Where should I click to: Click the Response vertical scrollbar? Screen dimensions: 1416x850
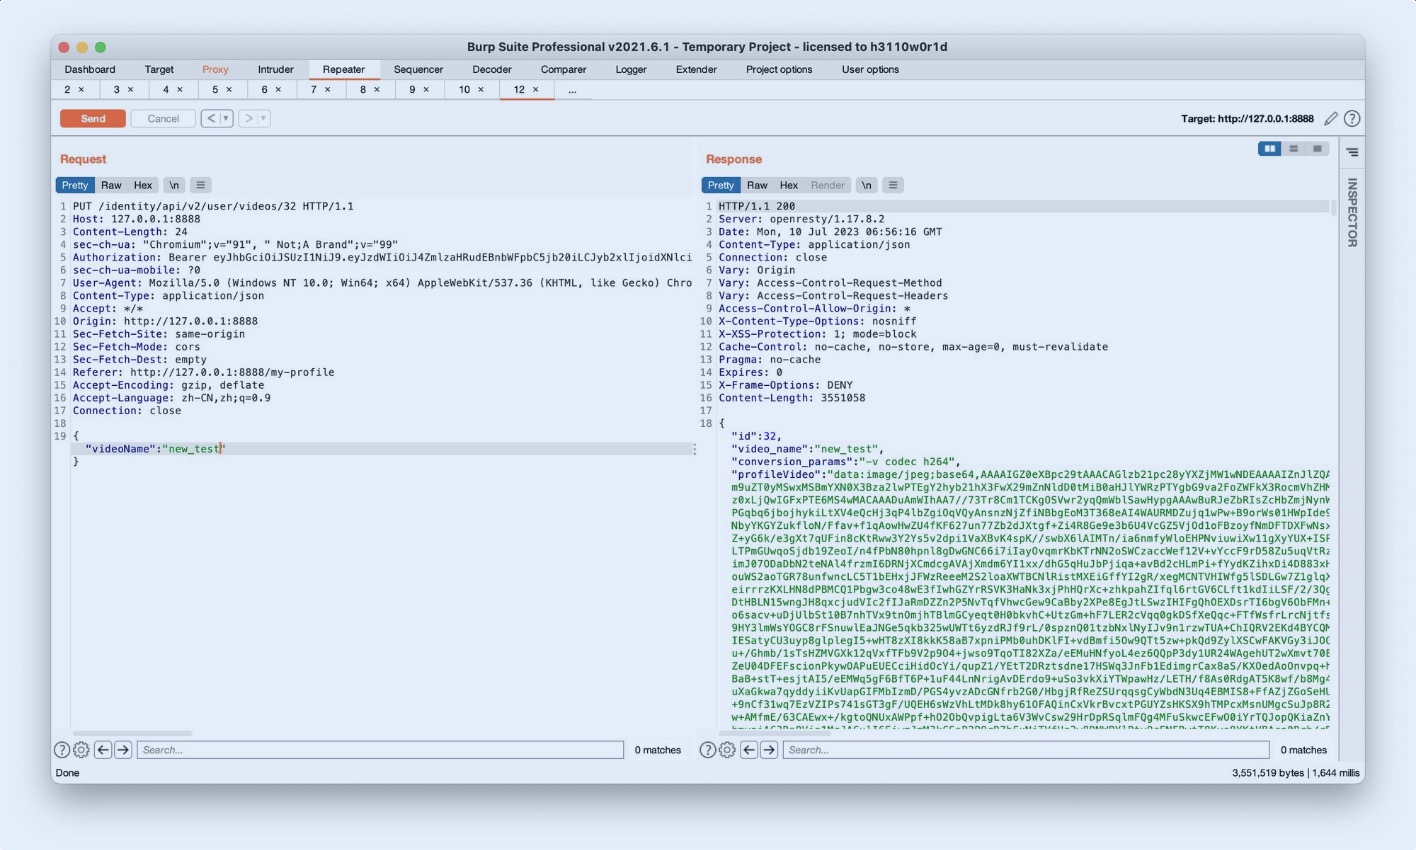tap(1333, 208)
